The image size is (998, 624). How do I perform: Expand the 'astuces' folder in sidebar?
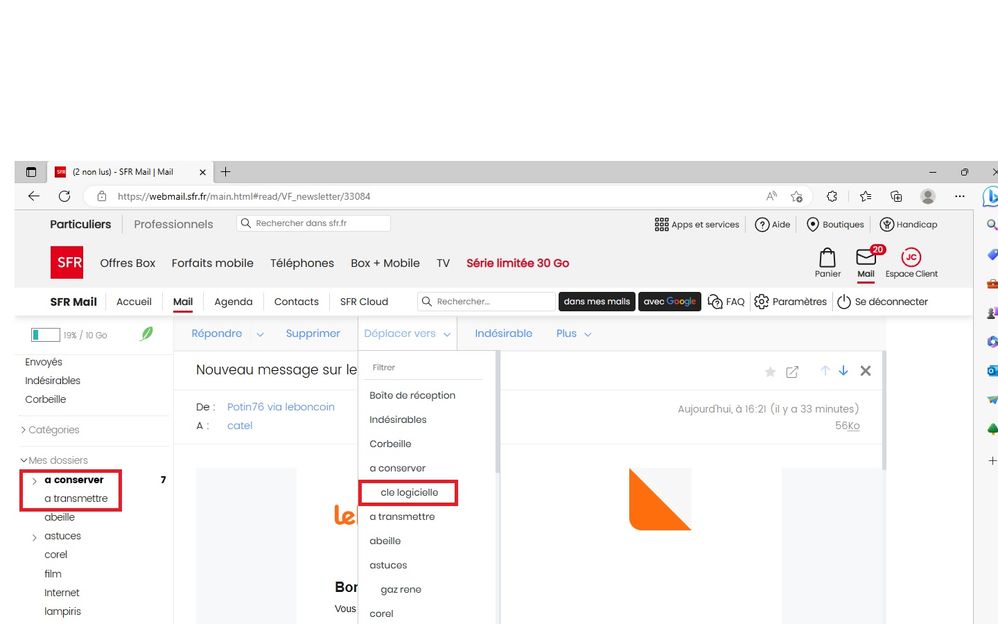click(35, 537)
